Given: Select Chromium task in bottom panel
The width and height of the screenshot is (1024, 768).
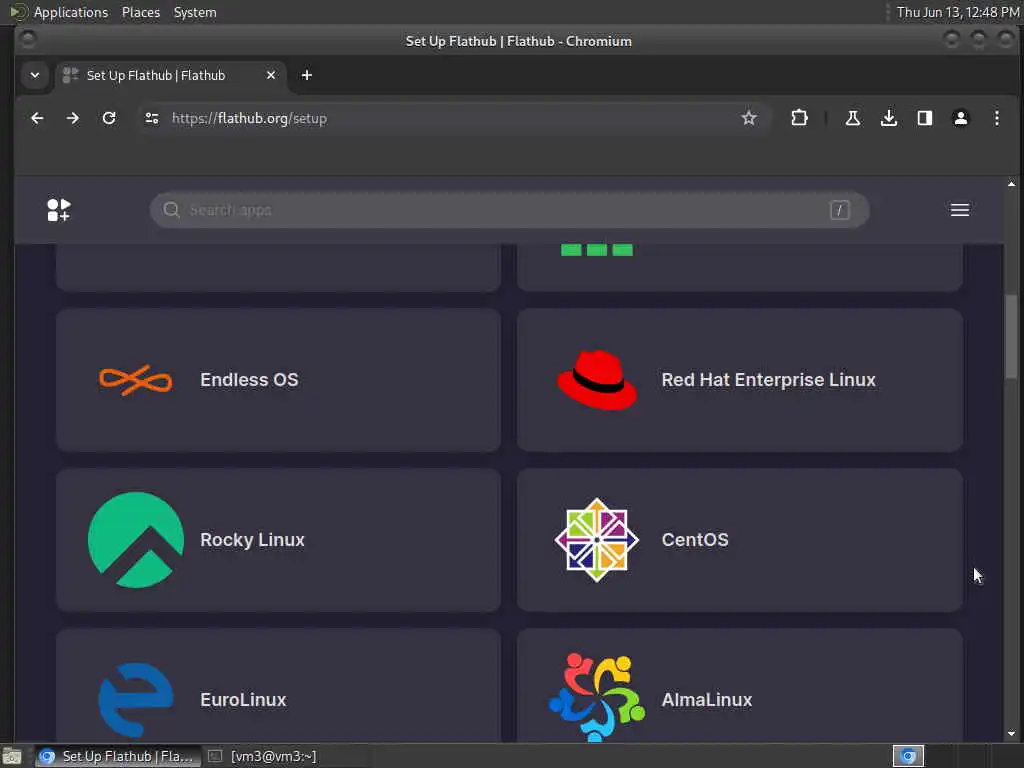Looking at the screenshot, I should coord(118,756).
